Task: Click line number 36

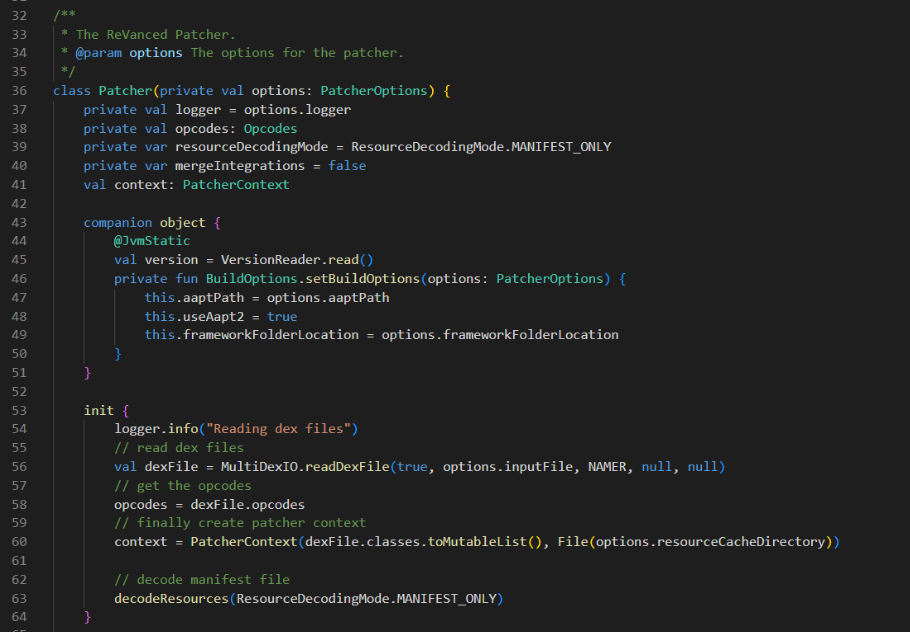Action: click(x=19, y=90)
